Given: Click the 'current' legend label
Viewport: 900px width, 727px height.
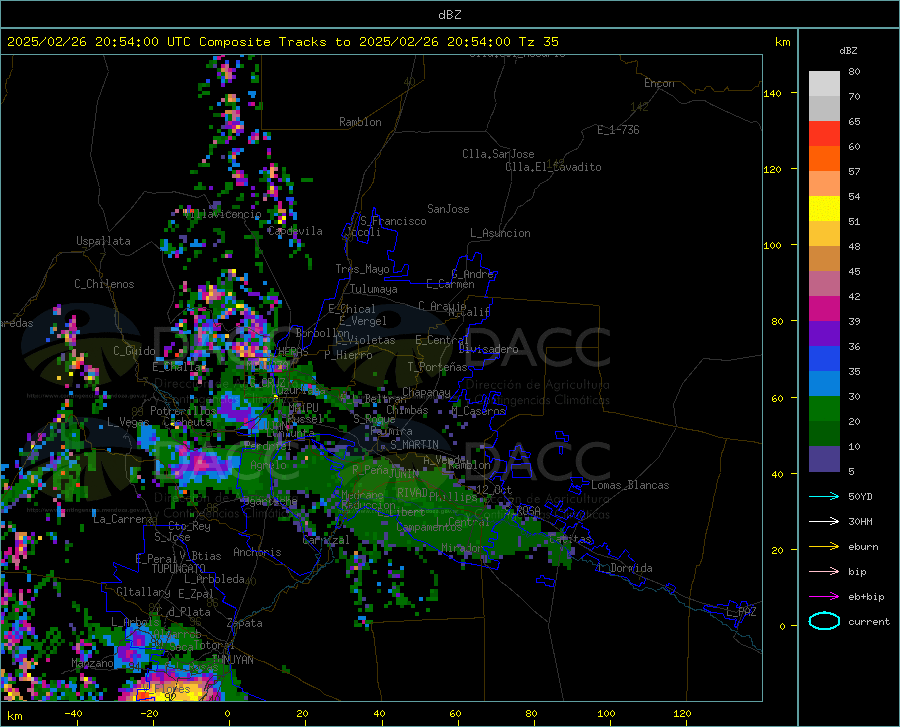Looking at the screenshot, I should (x=869, y=621).
